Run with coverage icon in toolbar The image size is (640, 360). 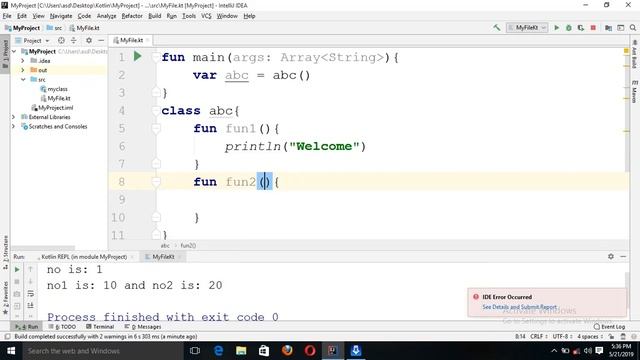(x=581, y=28)
